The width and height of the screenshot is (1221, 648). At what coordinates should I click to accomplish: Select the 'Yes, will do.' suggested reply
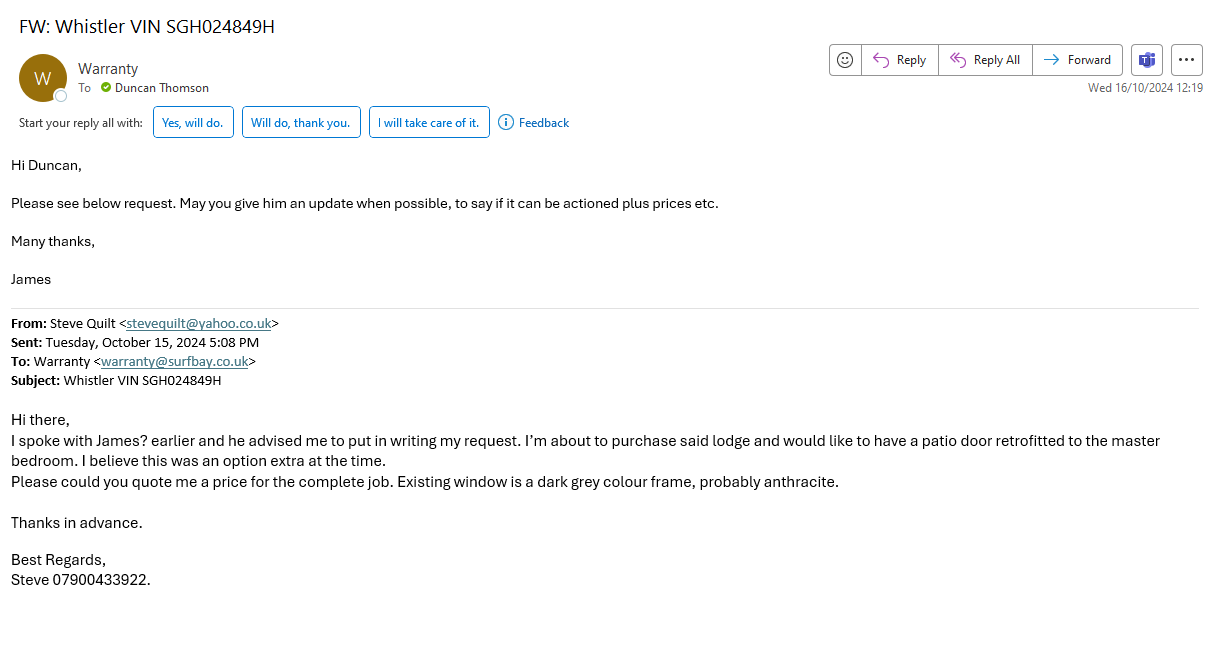coord(194,123)
